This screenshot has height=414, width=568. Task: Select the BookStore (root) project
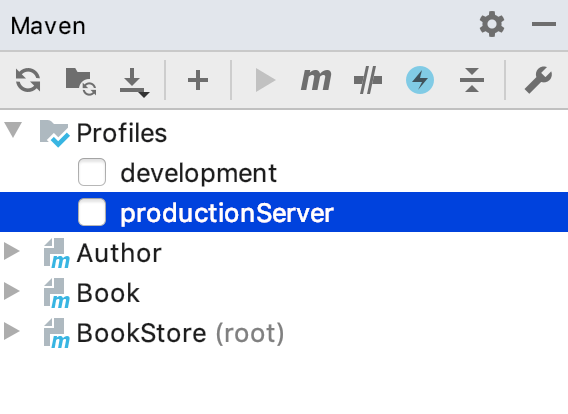pos(180,333)
